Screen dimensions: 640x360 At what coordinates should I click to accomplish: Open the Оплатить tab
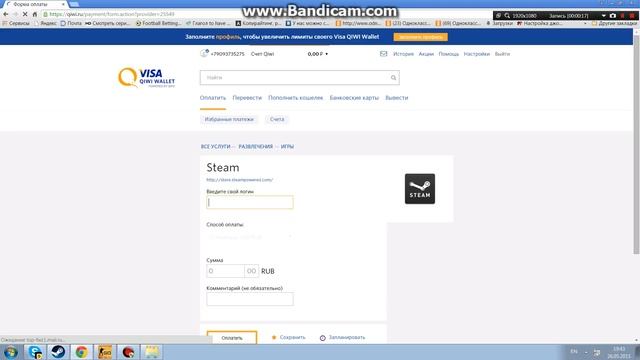213,98
